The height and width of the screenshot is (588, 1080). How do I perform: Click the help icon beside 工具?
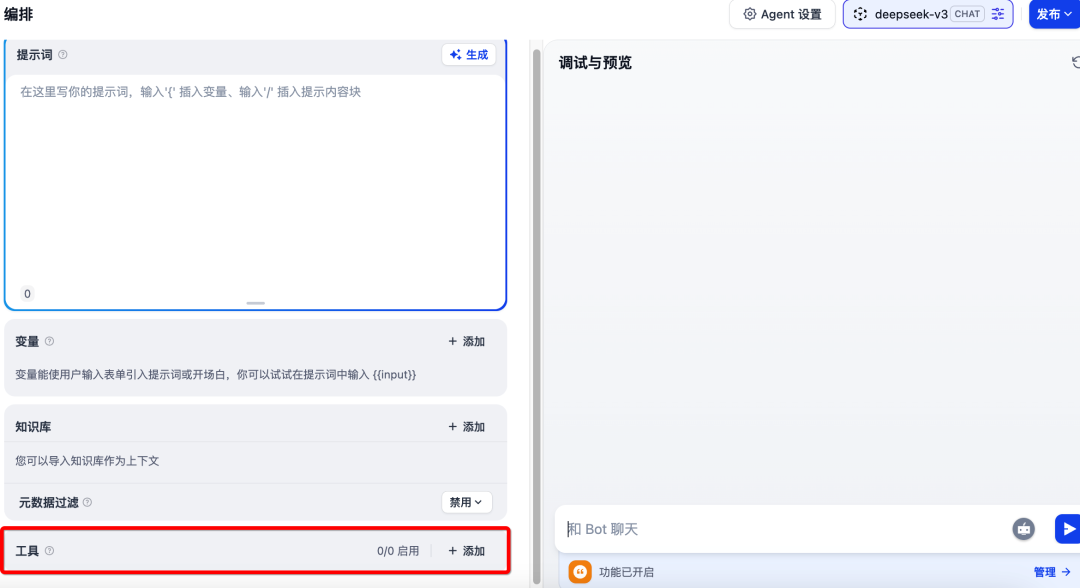coord(49,550)
